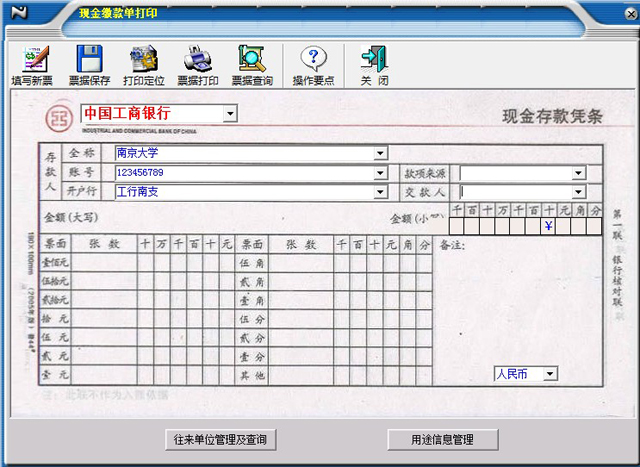Screen dimensions: 640x467
Task: Click the 张数 cell for 伍拾元
Action: 104,281
